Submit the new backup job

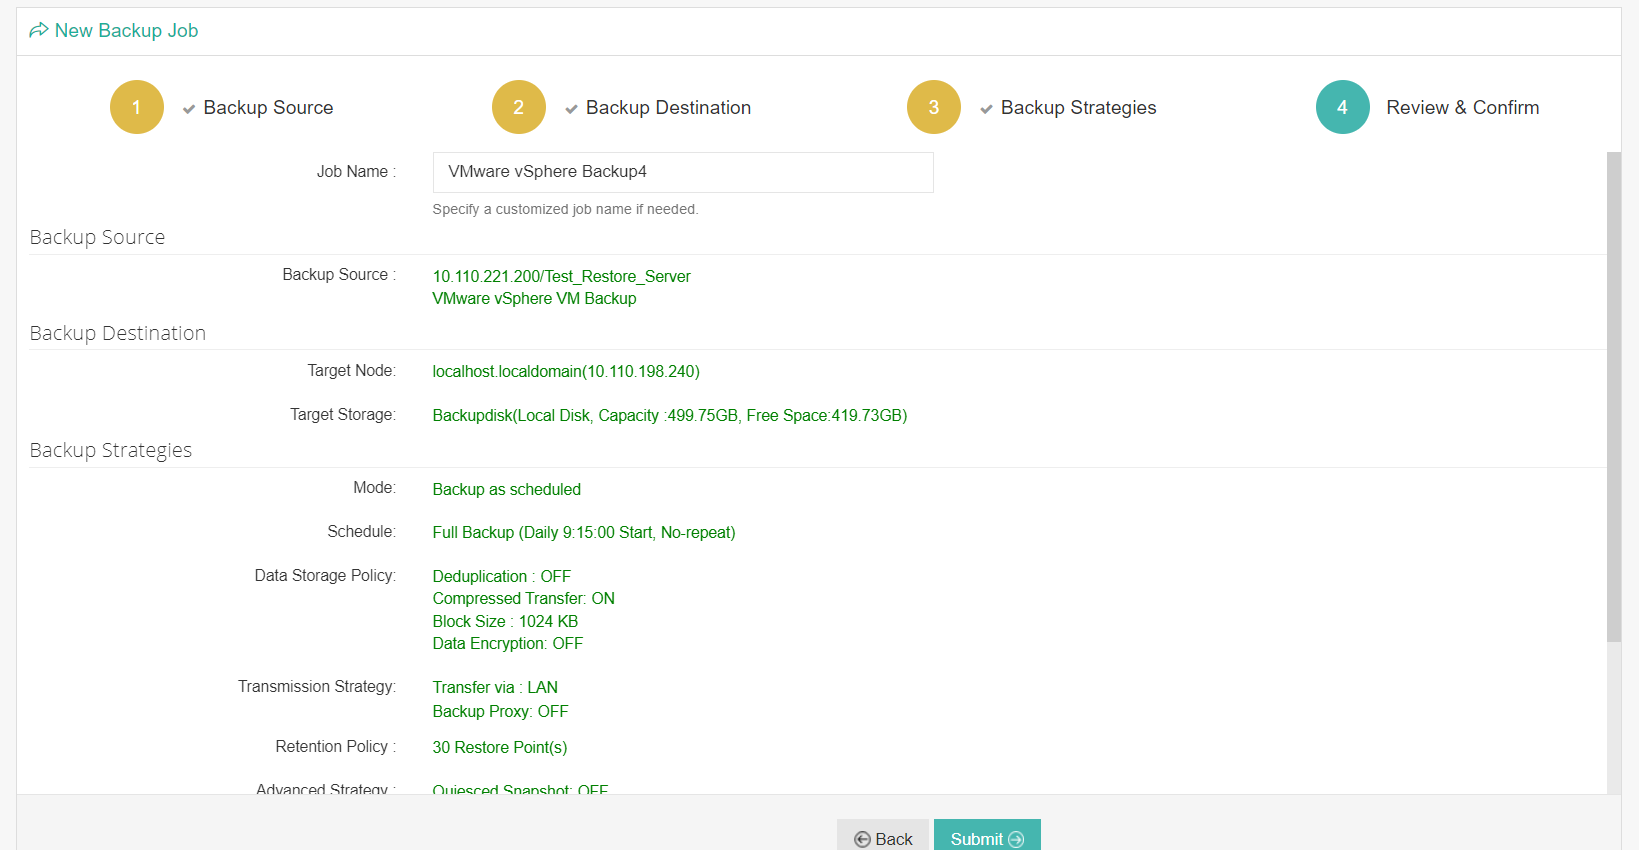pyautogui.click(x=986, y=838)
